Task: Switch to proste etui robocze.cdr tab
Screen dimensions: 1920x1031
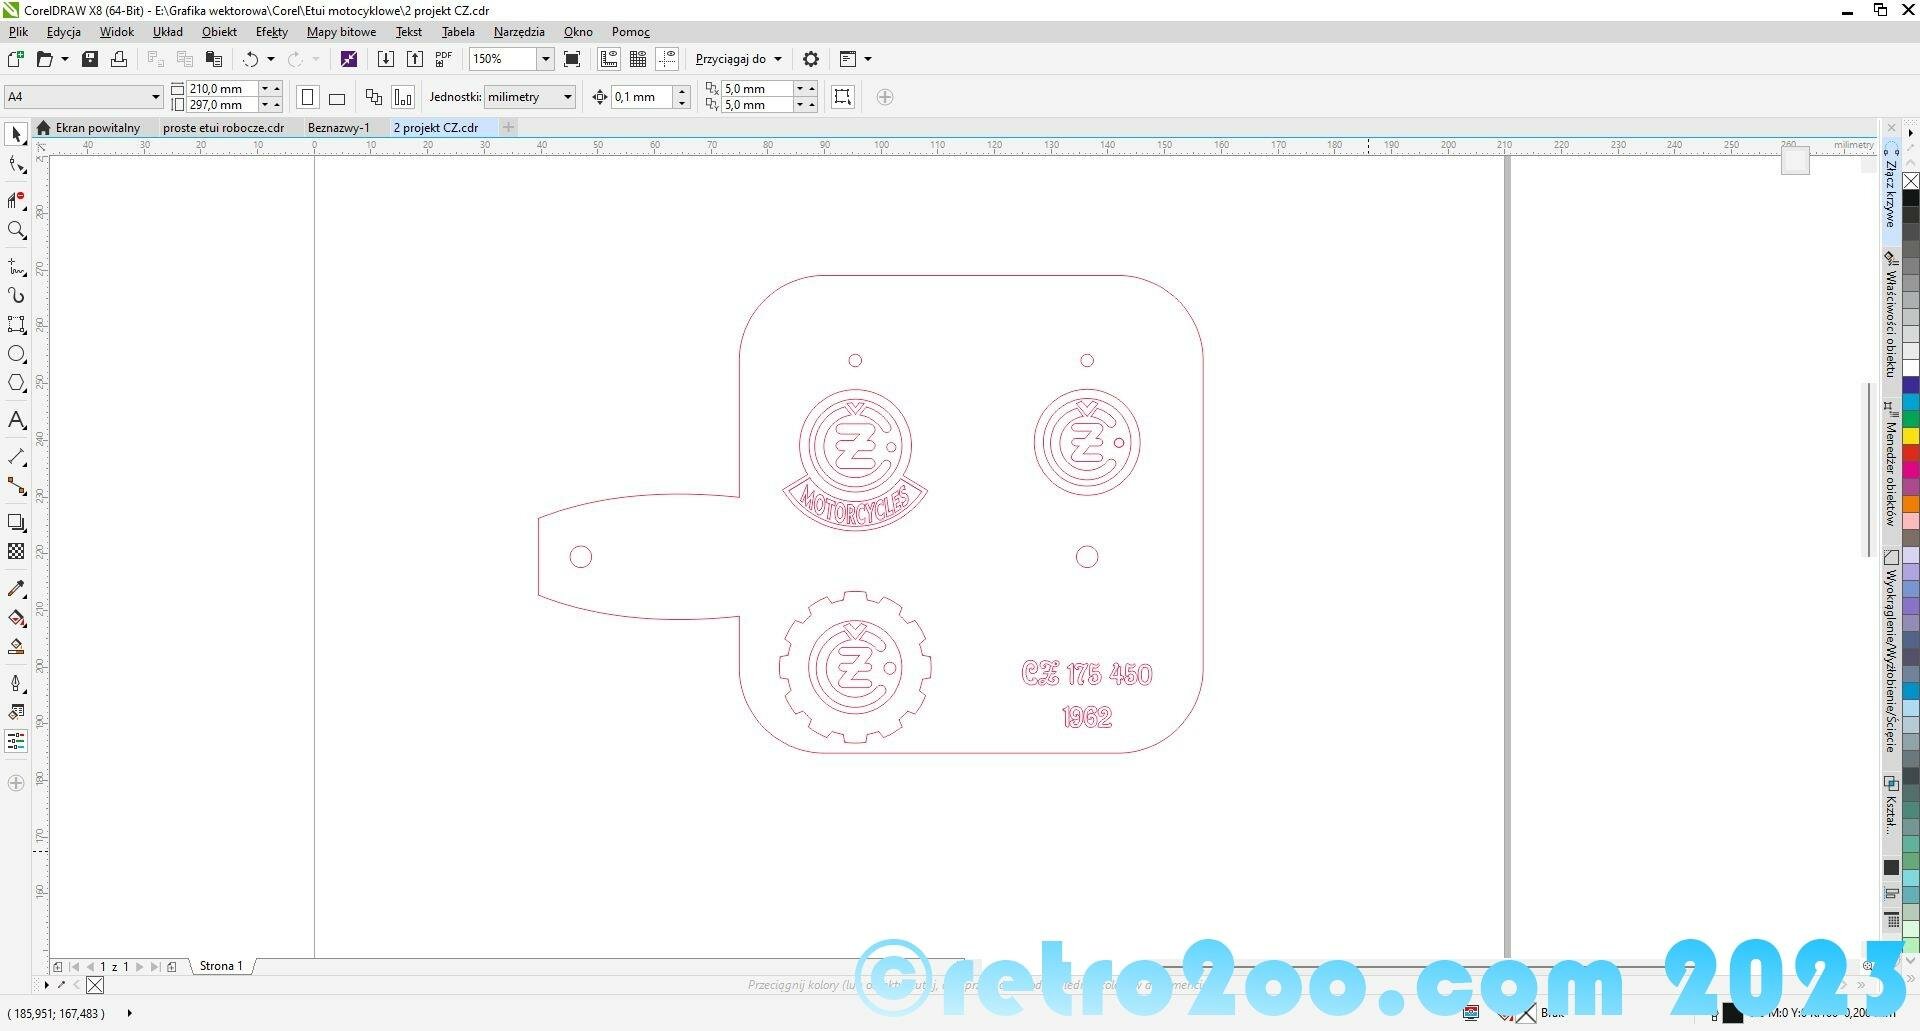Action: click(223, 128)
